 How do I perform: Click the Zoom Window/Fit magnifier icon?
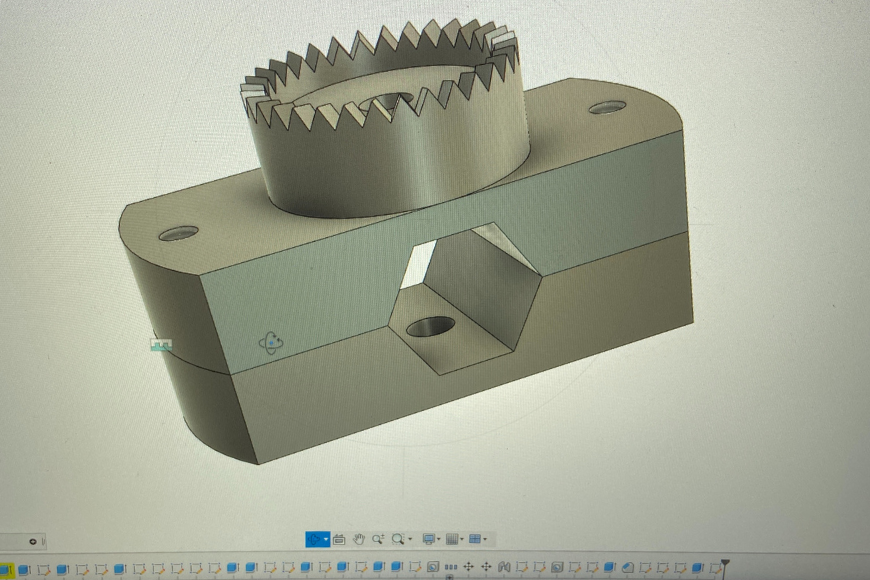pos(398,539)
